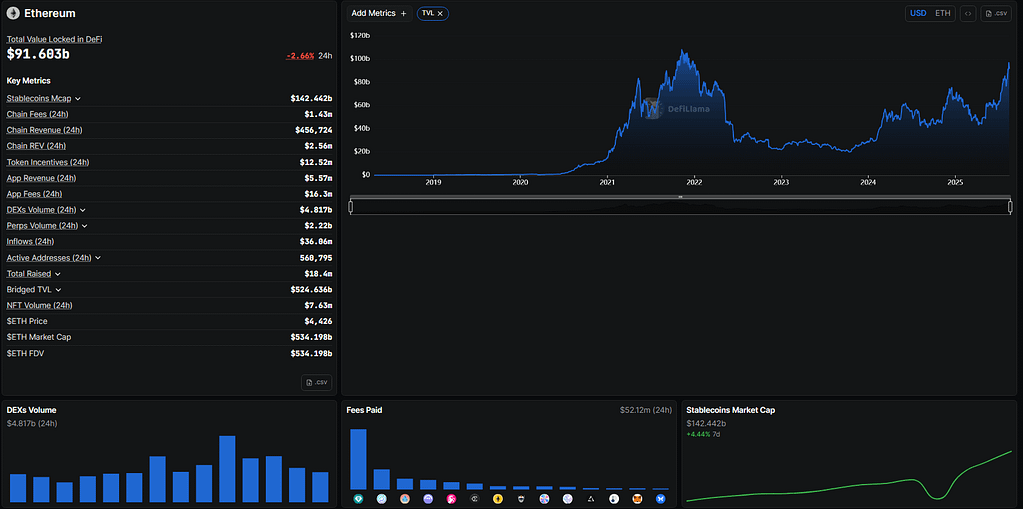This screenshot has width=1023, height=509.
Task: Open the embed code icon button above the chart
Action: [x=968, y=13]
